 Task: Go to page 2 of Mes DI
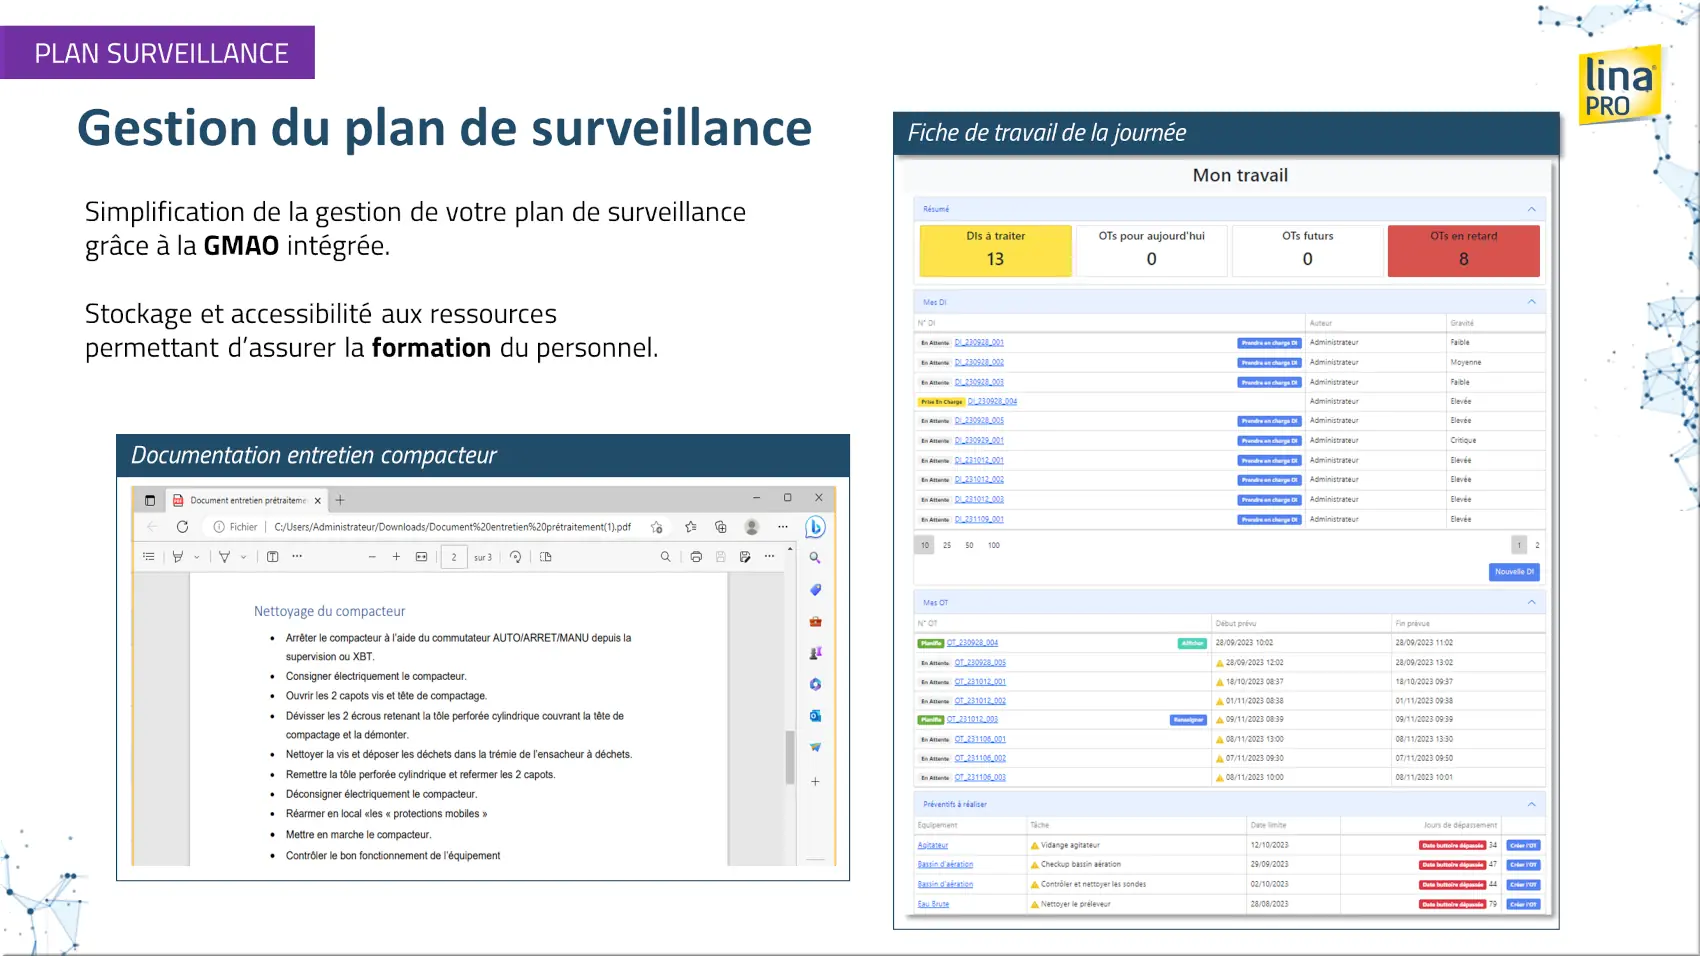click(1537, 545)
